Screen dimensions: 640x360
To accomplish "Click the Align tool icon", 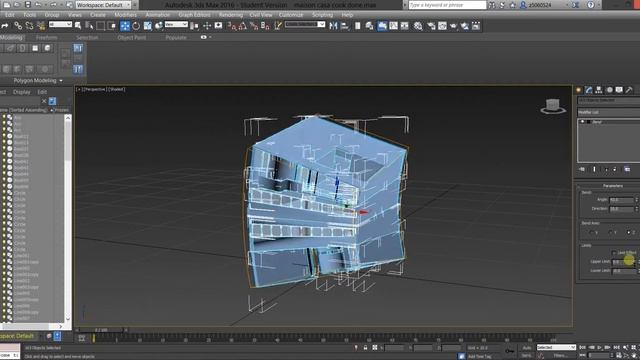I will click(345, 26).
